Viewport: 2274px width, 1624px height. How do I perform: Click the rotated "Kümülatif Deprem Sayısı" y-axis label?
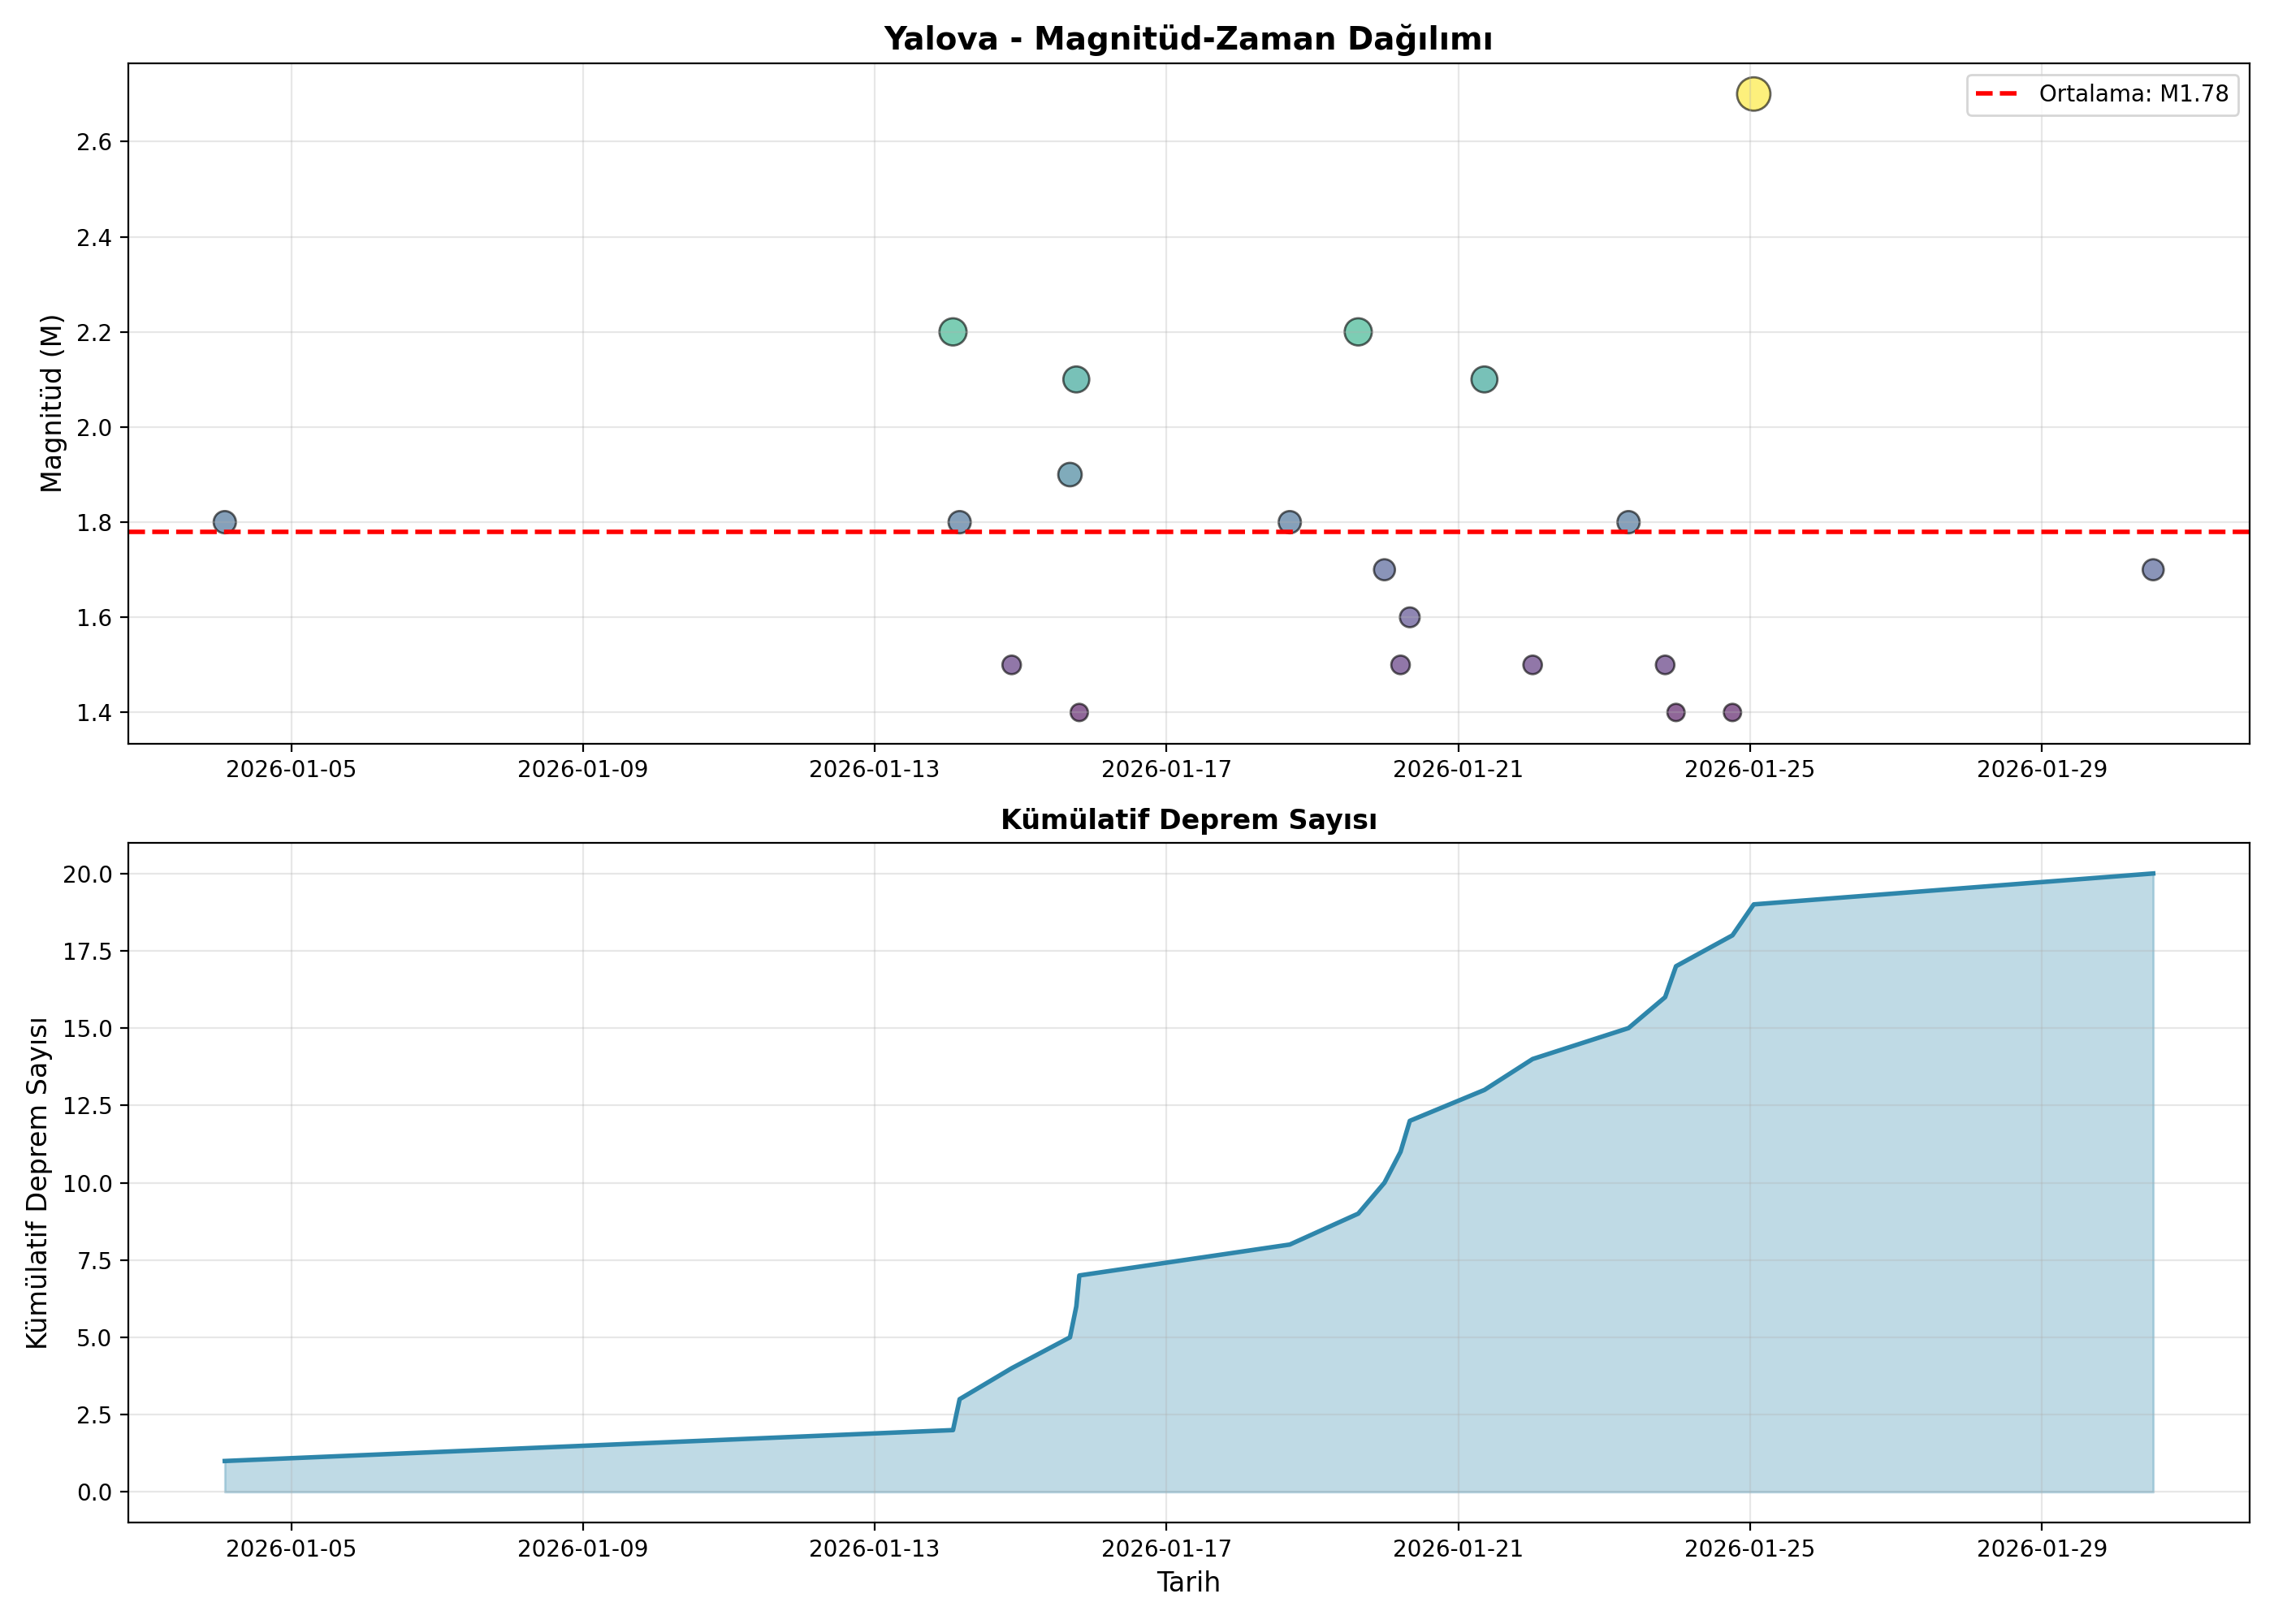point(37,1183)
